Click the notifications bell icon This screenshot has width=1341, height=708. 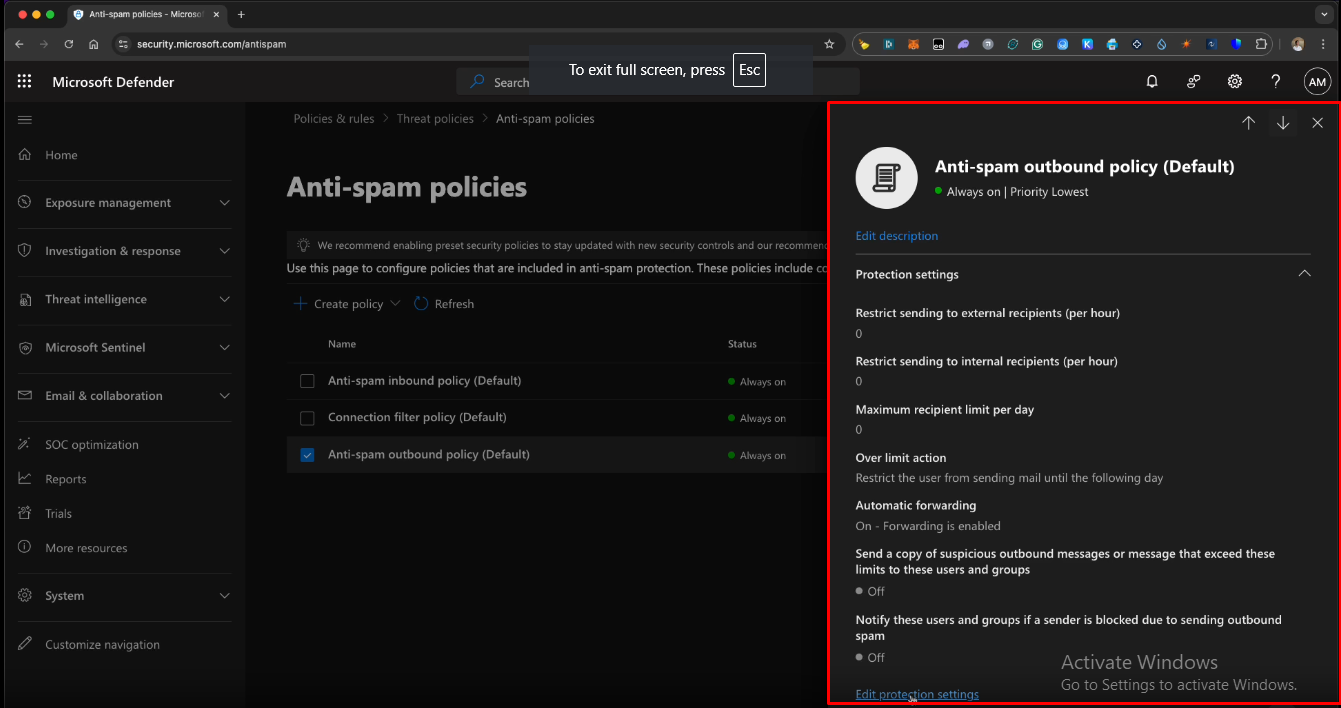pos(1152,82)
